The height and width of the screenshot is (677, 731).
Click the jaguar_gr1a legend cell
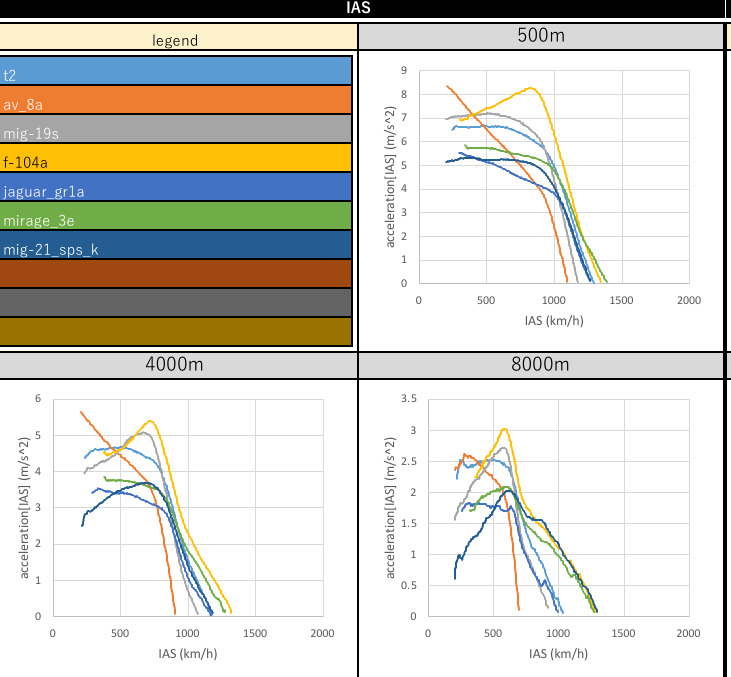tap(176, 187)
